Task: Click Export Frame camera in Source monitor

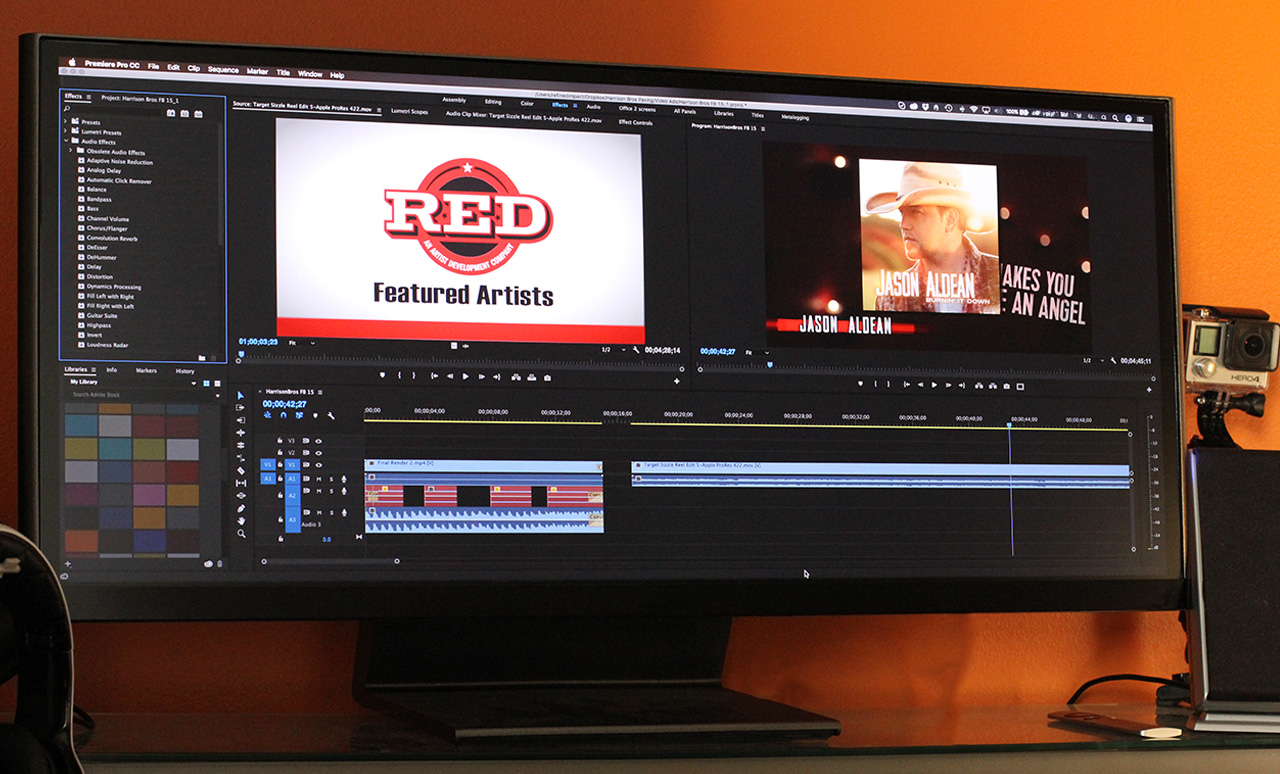Action: tap(547, 377)
